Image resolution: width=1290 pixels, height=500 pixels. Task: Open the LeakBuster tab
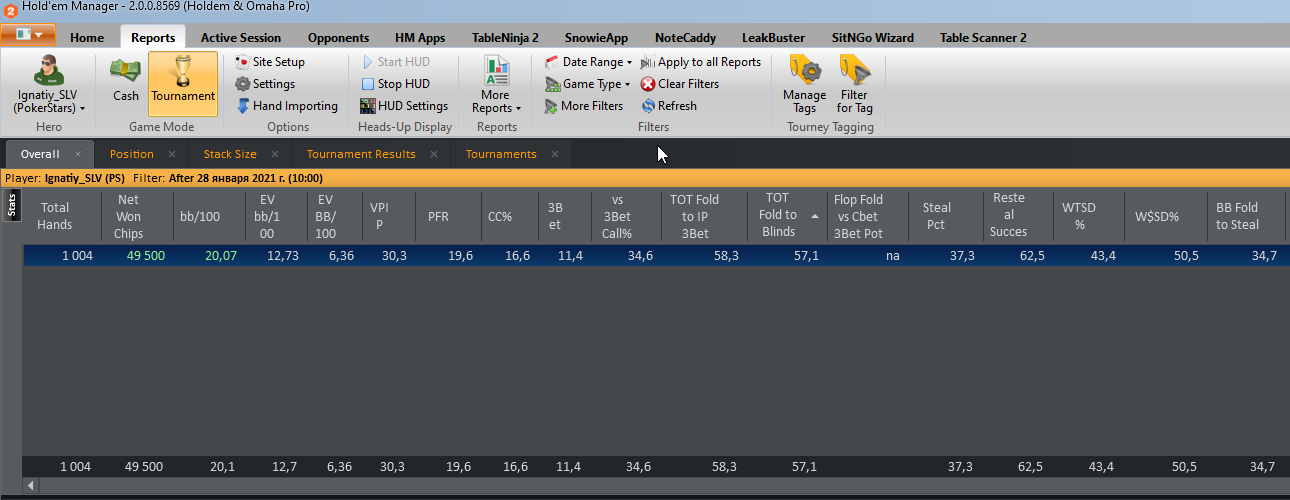[773, 38]
